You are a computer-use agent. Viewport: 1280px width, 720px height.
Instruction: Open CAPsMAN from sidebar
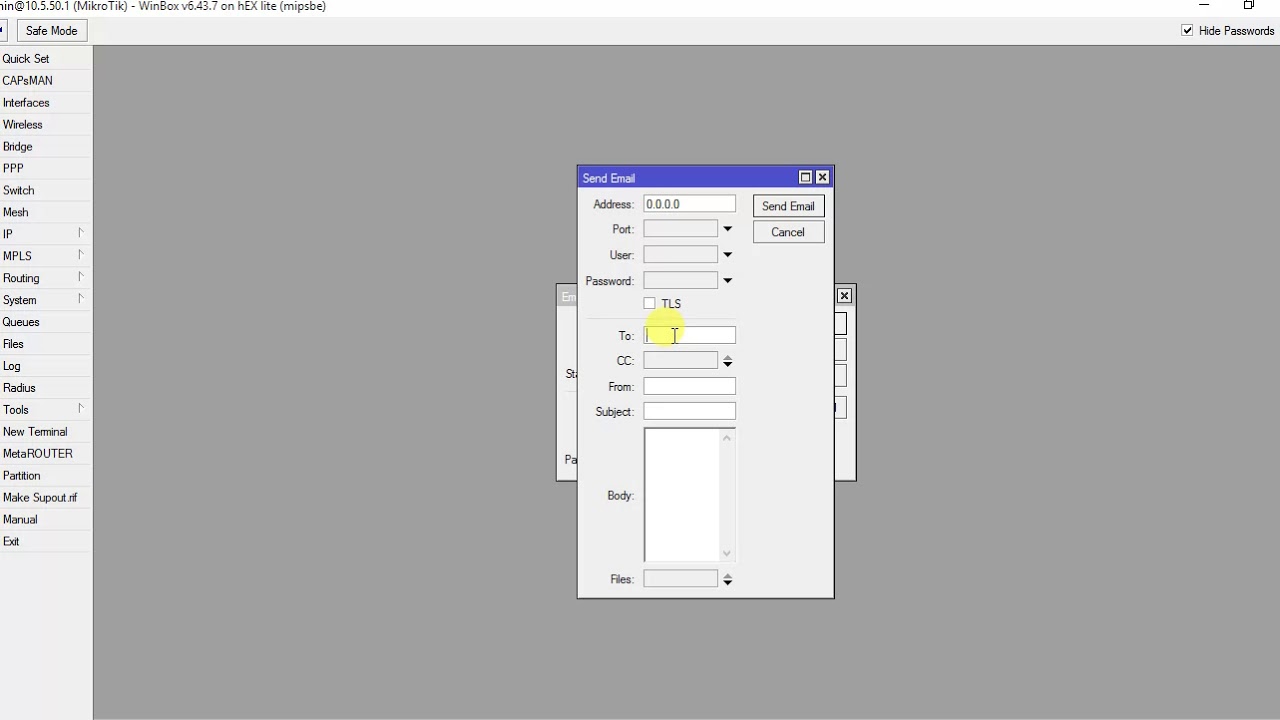click(x=28, y=81)
